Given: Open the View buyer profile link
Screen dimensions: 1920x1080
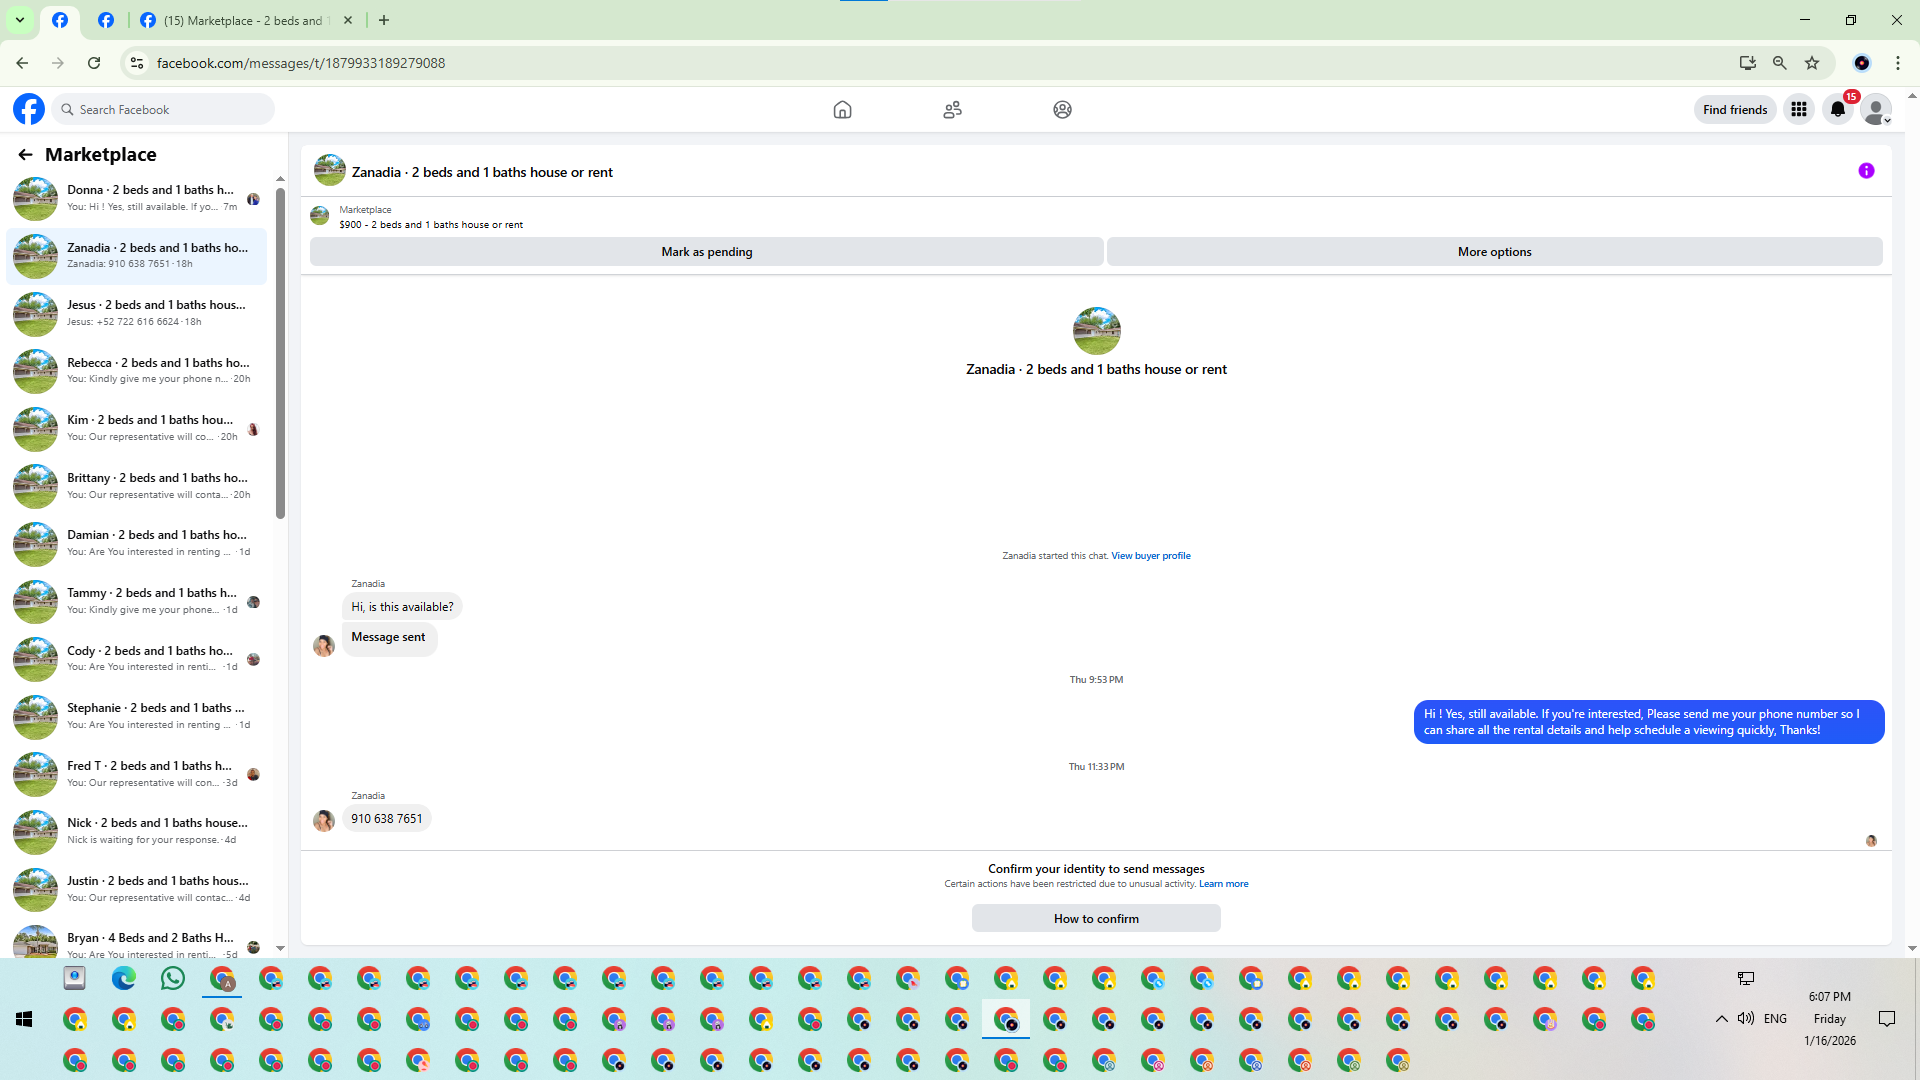Looking at the screenshot, I should tap(1150, 556).
